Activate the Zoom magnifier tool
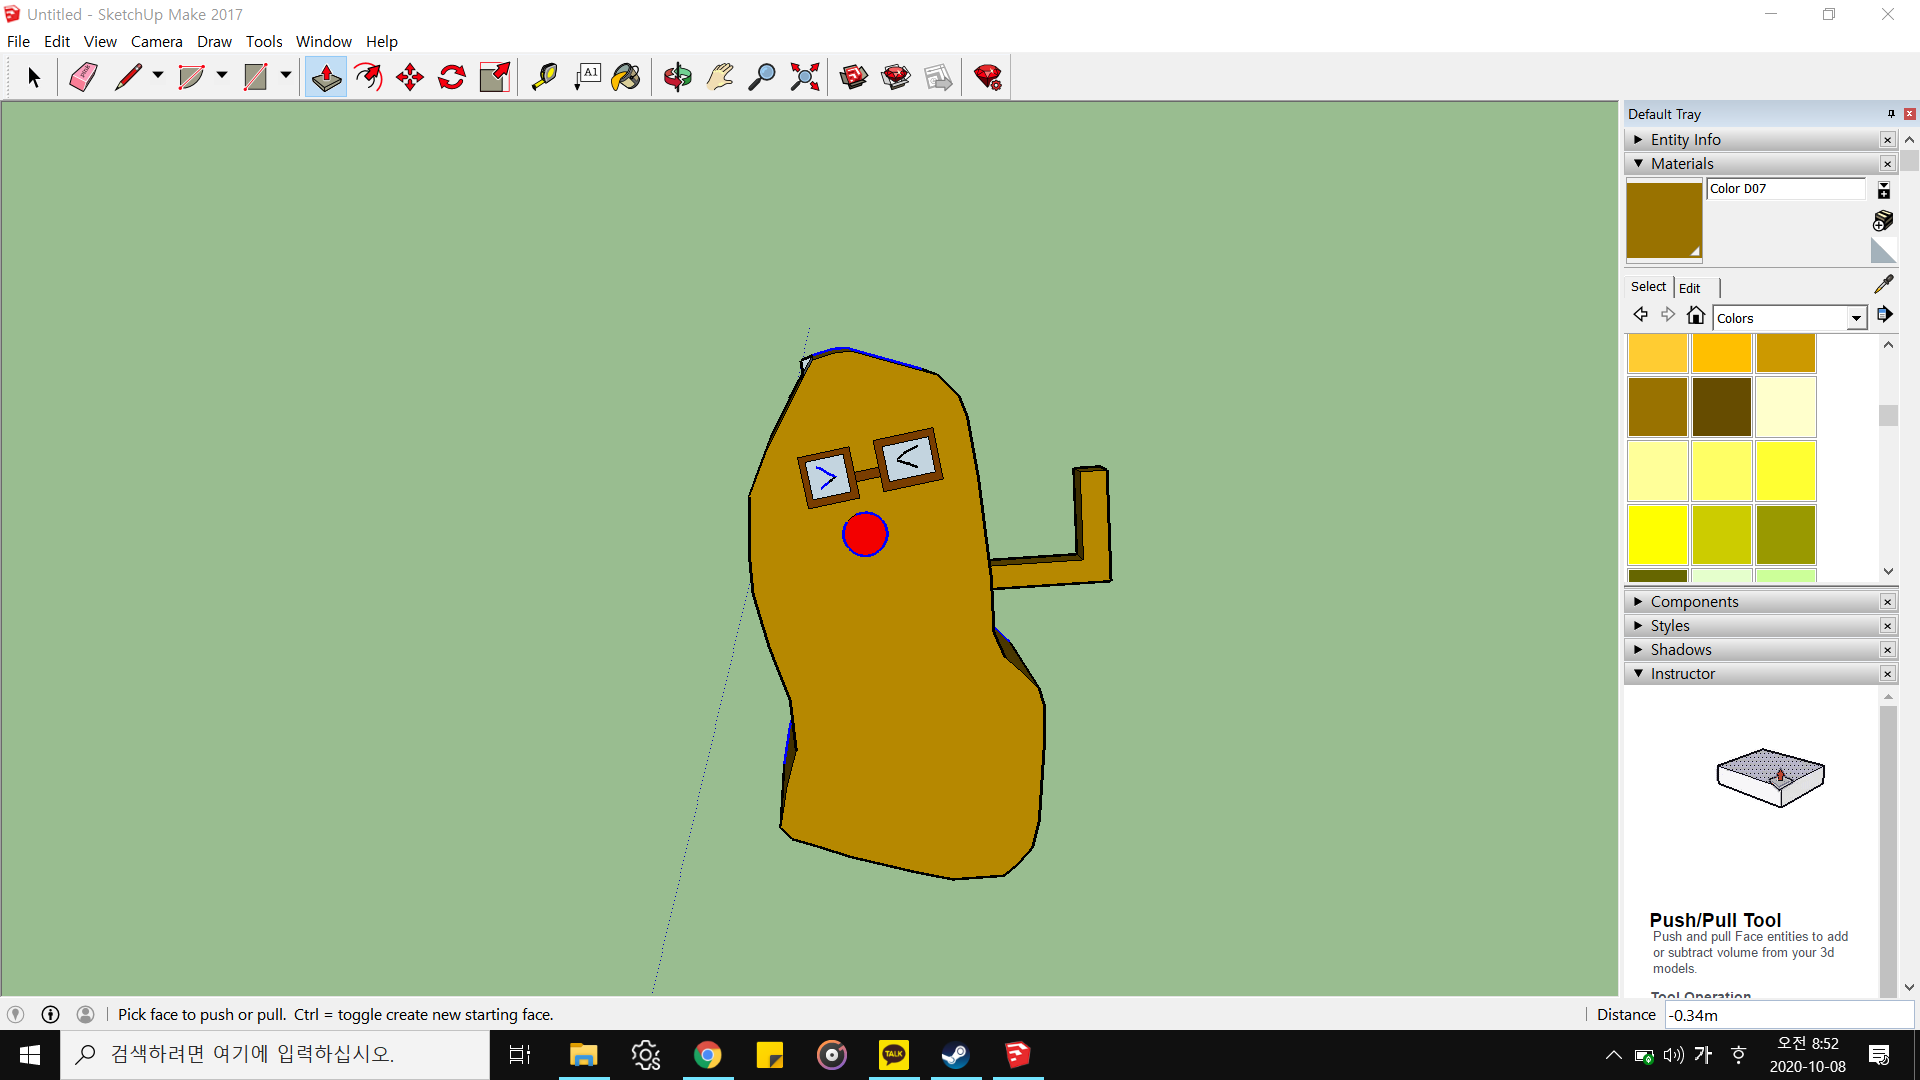1920x1080 pixels. click(x=762, y=77)
